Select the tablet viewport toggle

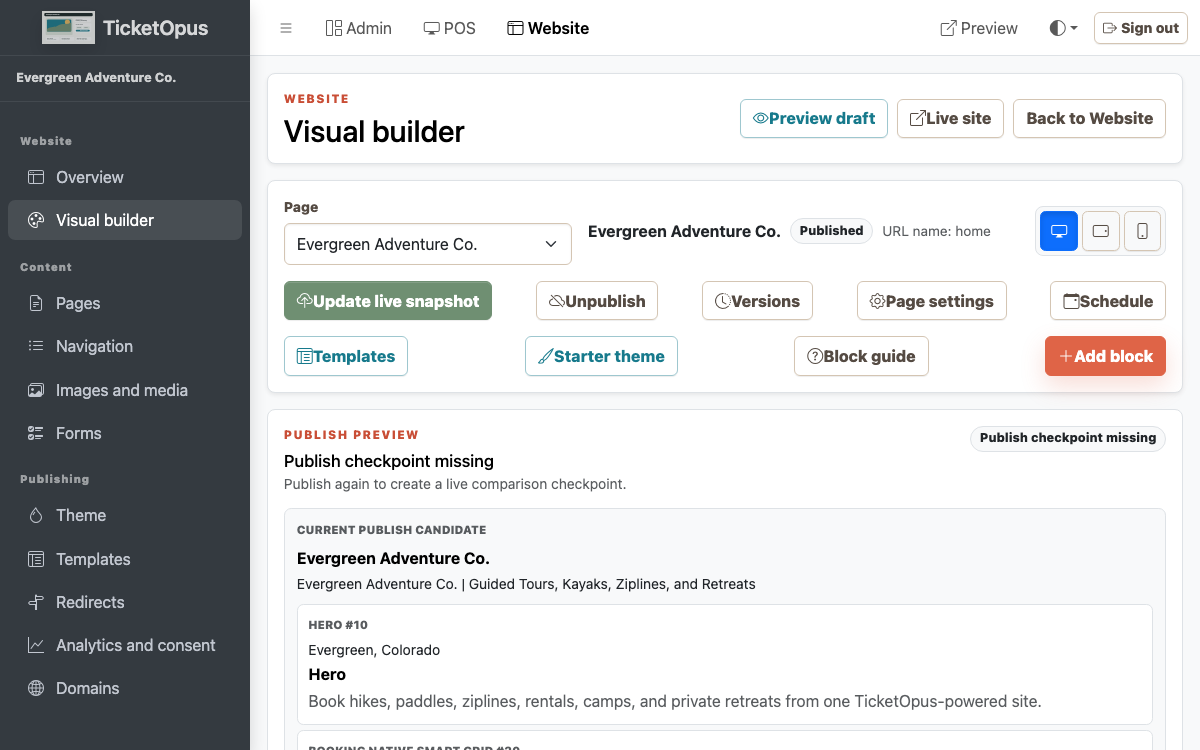coord(1101,231)
